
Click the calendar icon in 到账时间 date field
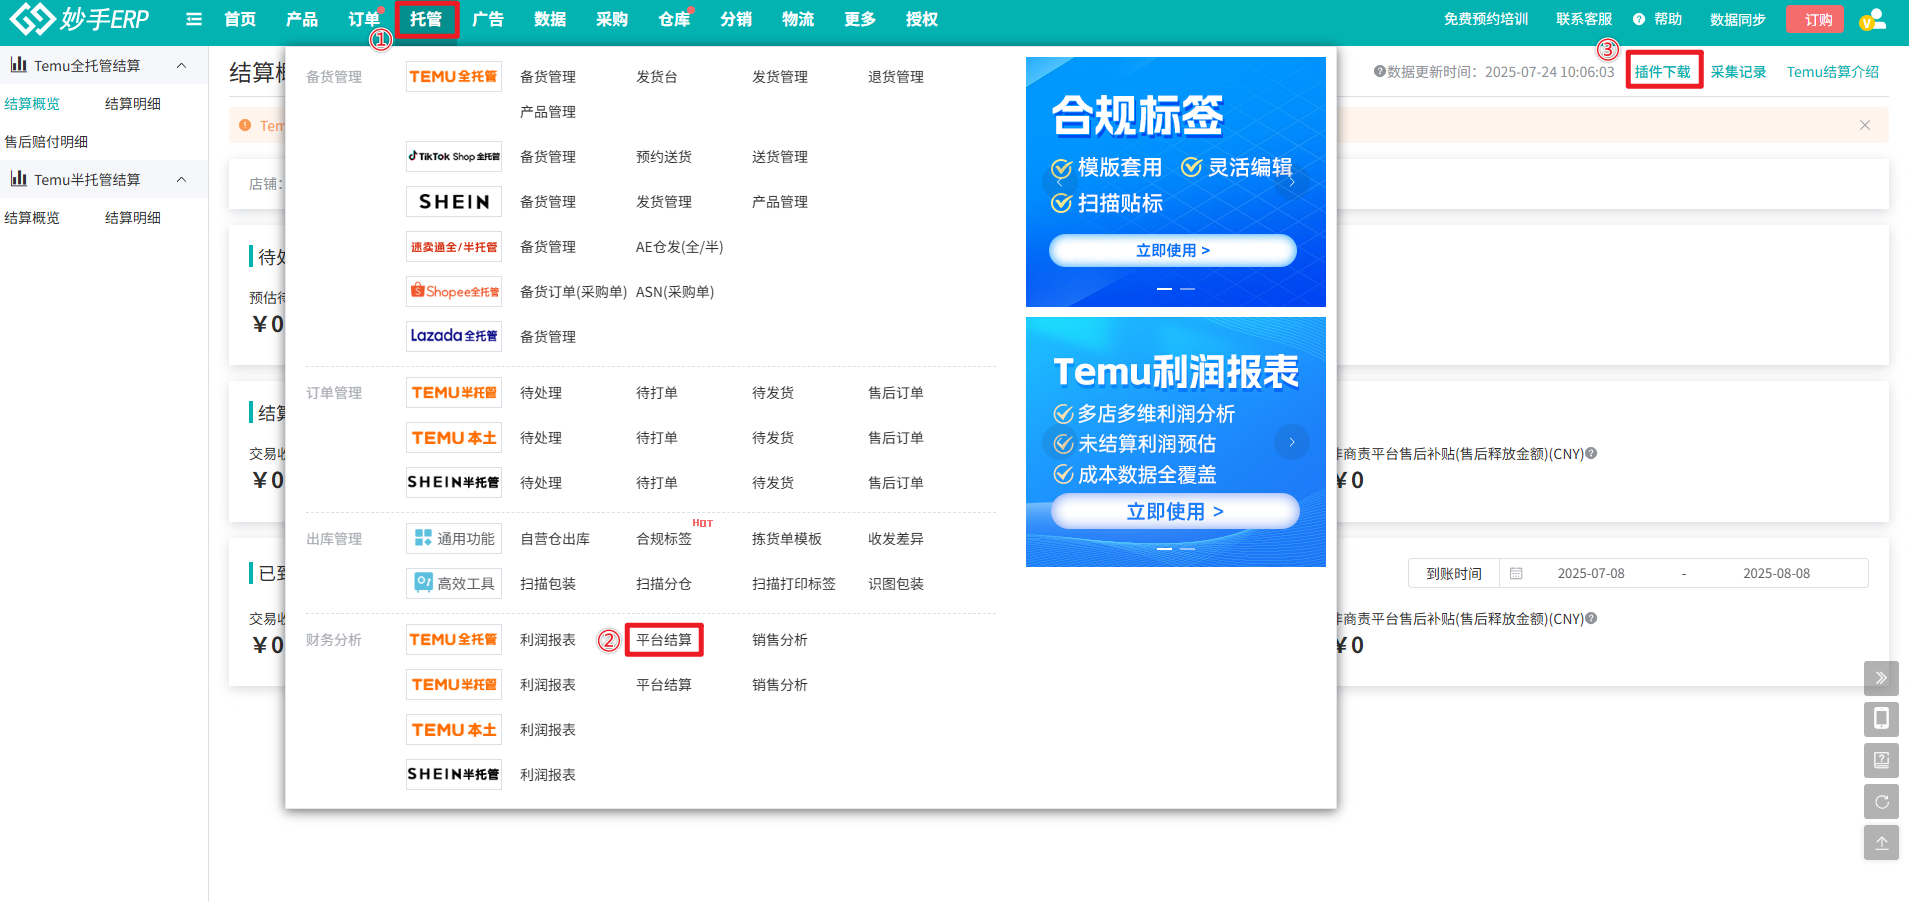[1516, 573]
